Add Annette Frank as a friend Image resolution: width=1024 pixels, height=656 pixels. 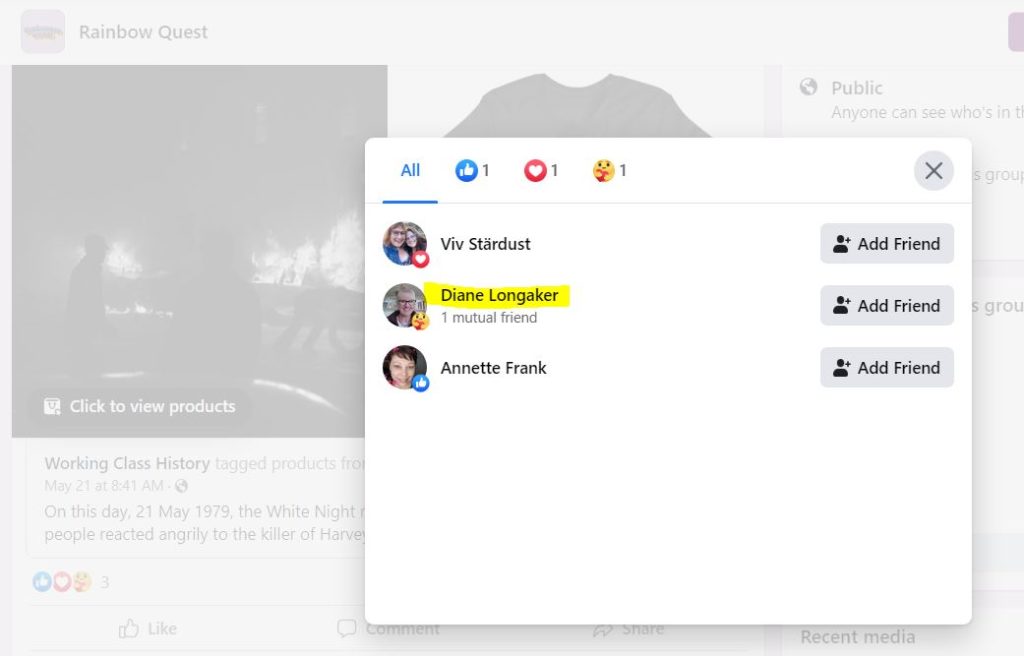pos(887,368)
